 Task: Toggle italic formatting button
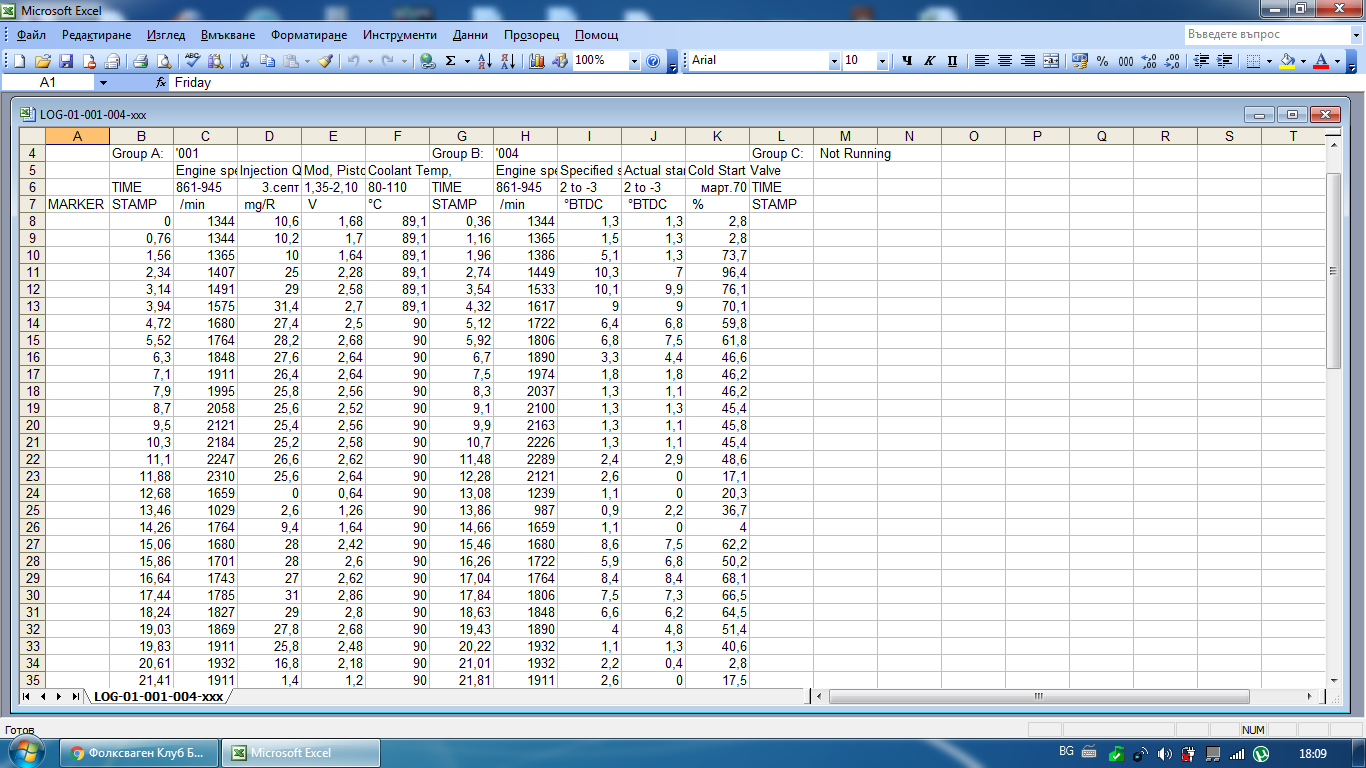click(x=929, y=61)
